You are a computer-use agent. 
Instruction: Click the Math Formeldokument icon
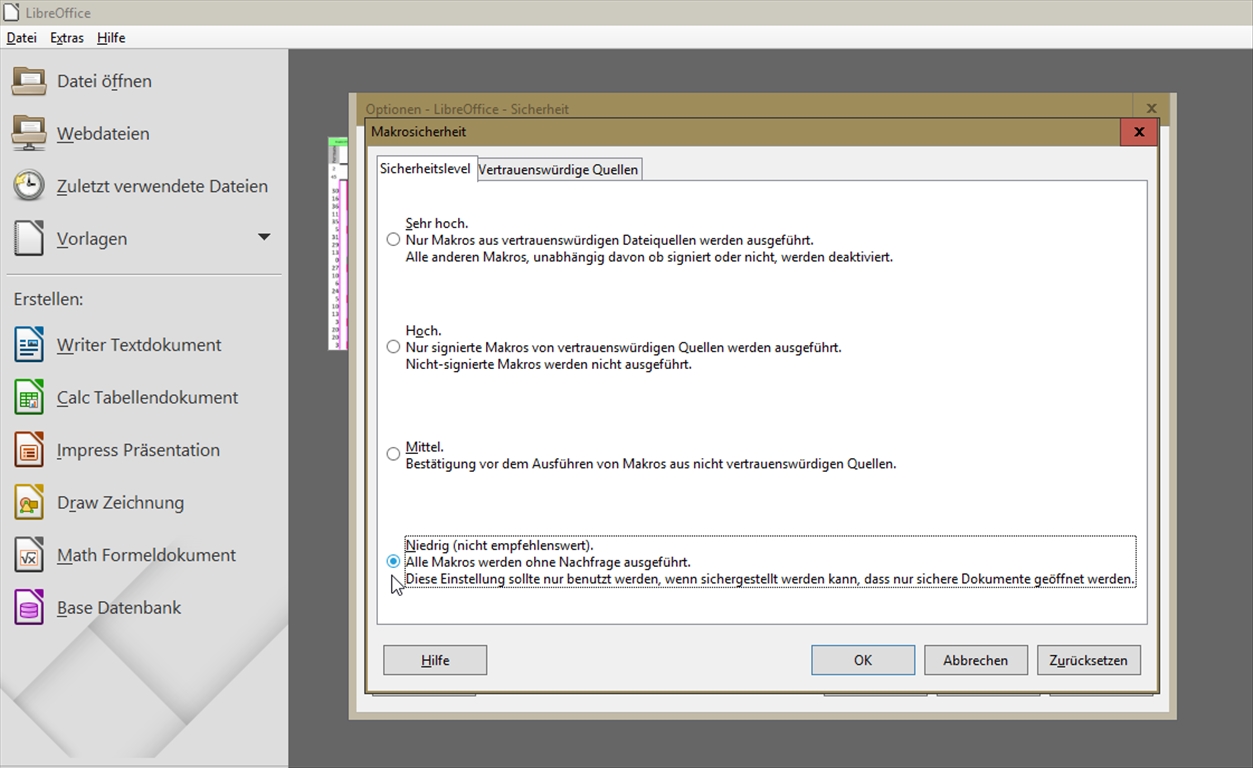point(29,555)
